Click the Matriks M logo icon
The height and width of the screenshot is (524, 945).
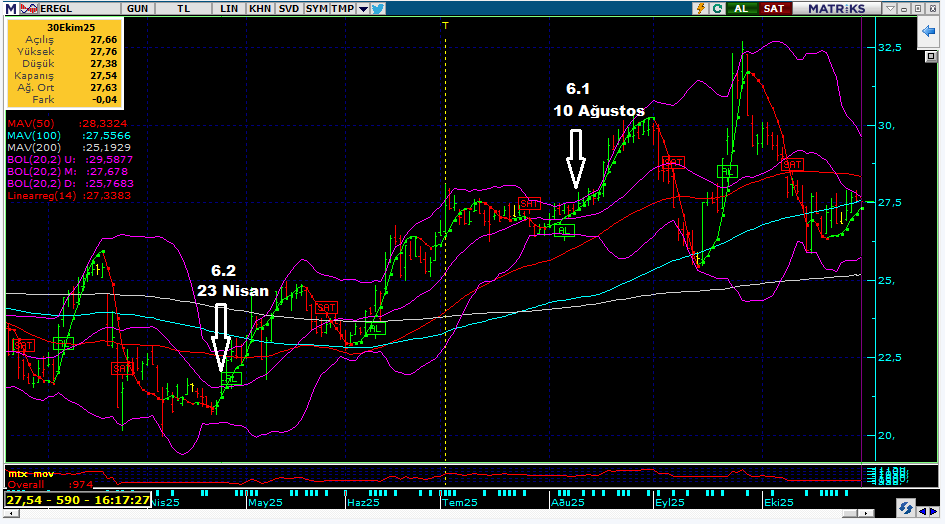click(x=9, y=8)
